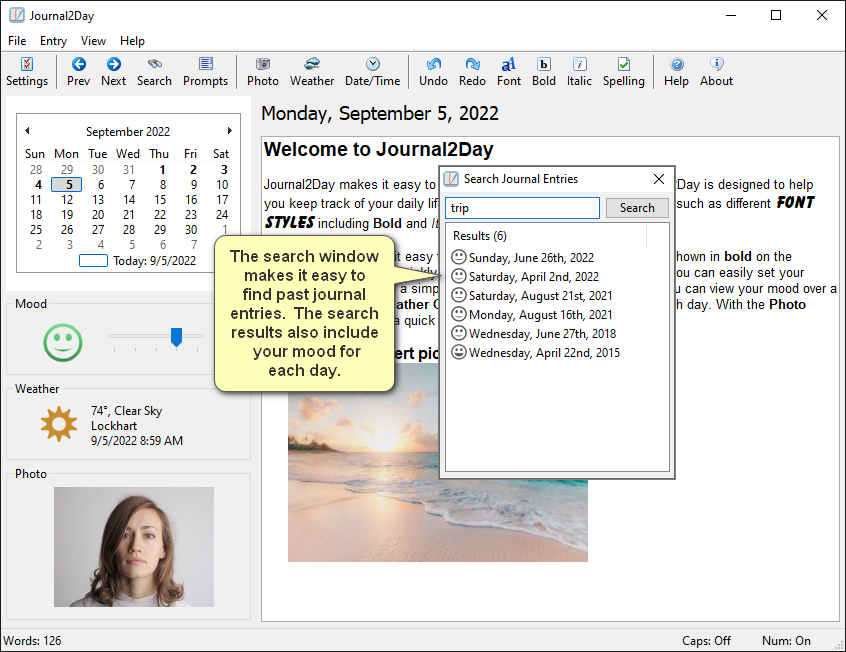Click the green mood smiley face
The image size is (846, 652).
tap(63, 343)
